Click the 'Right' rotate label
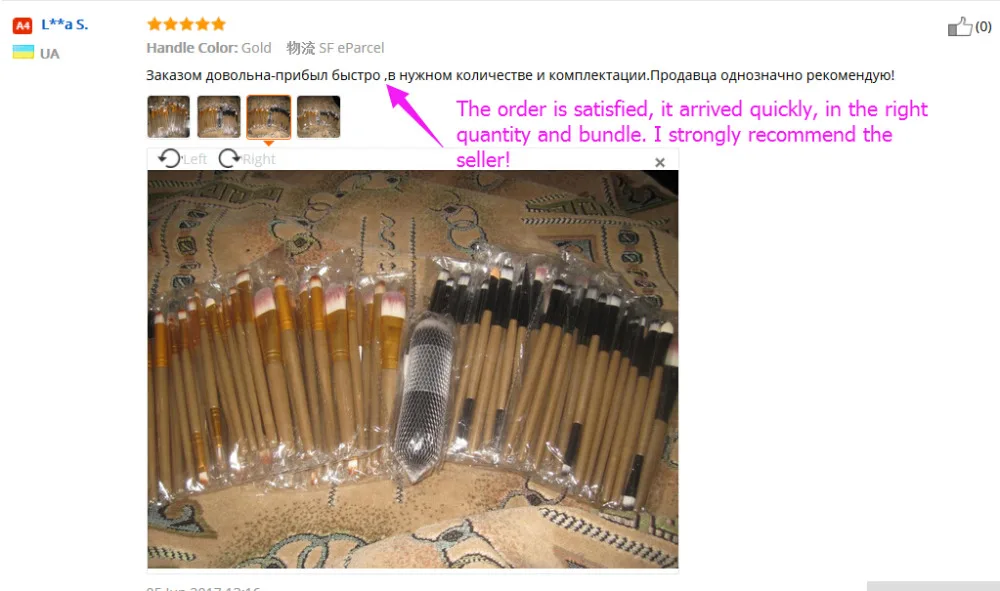 (x=258, y=159)
